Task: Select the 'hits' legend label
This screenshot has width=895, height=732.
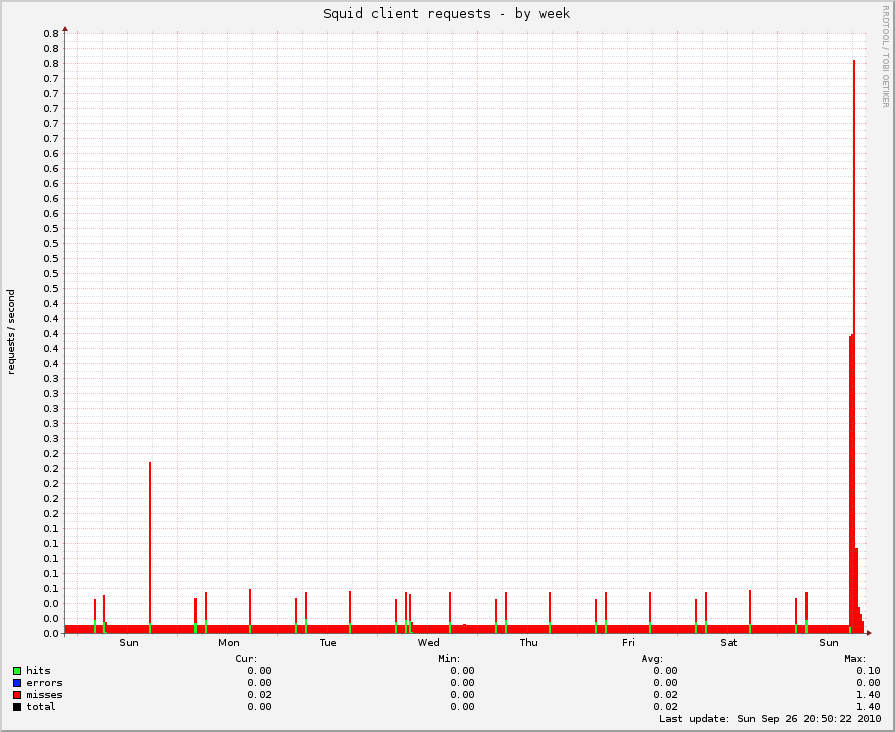Action: (38, 671)
